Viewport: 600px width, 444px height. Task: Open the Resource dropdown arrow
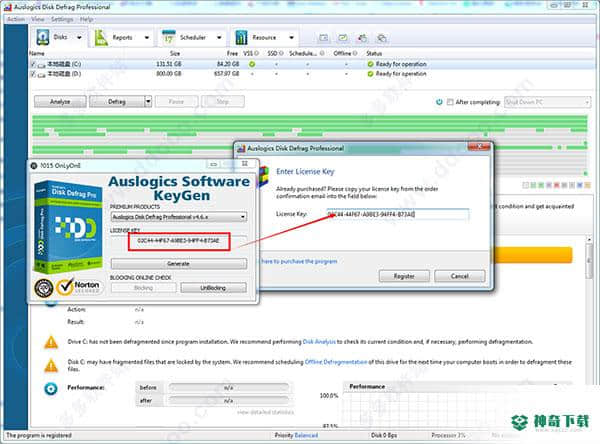coord(292,38)
